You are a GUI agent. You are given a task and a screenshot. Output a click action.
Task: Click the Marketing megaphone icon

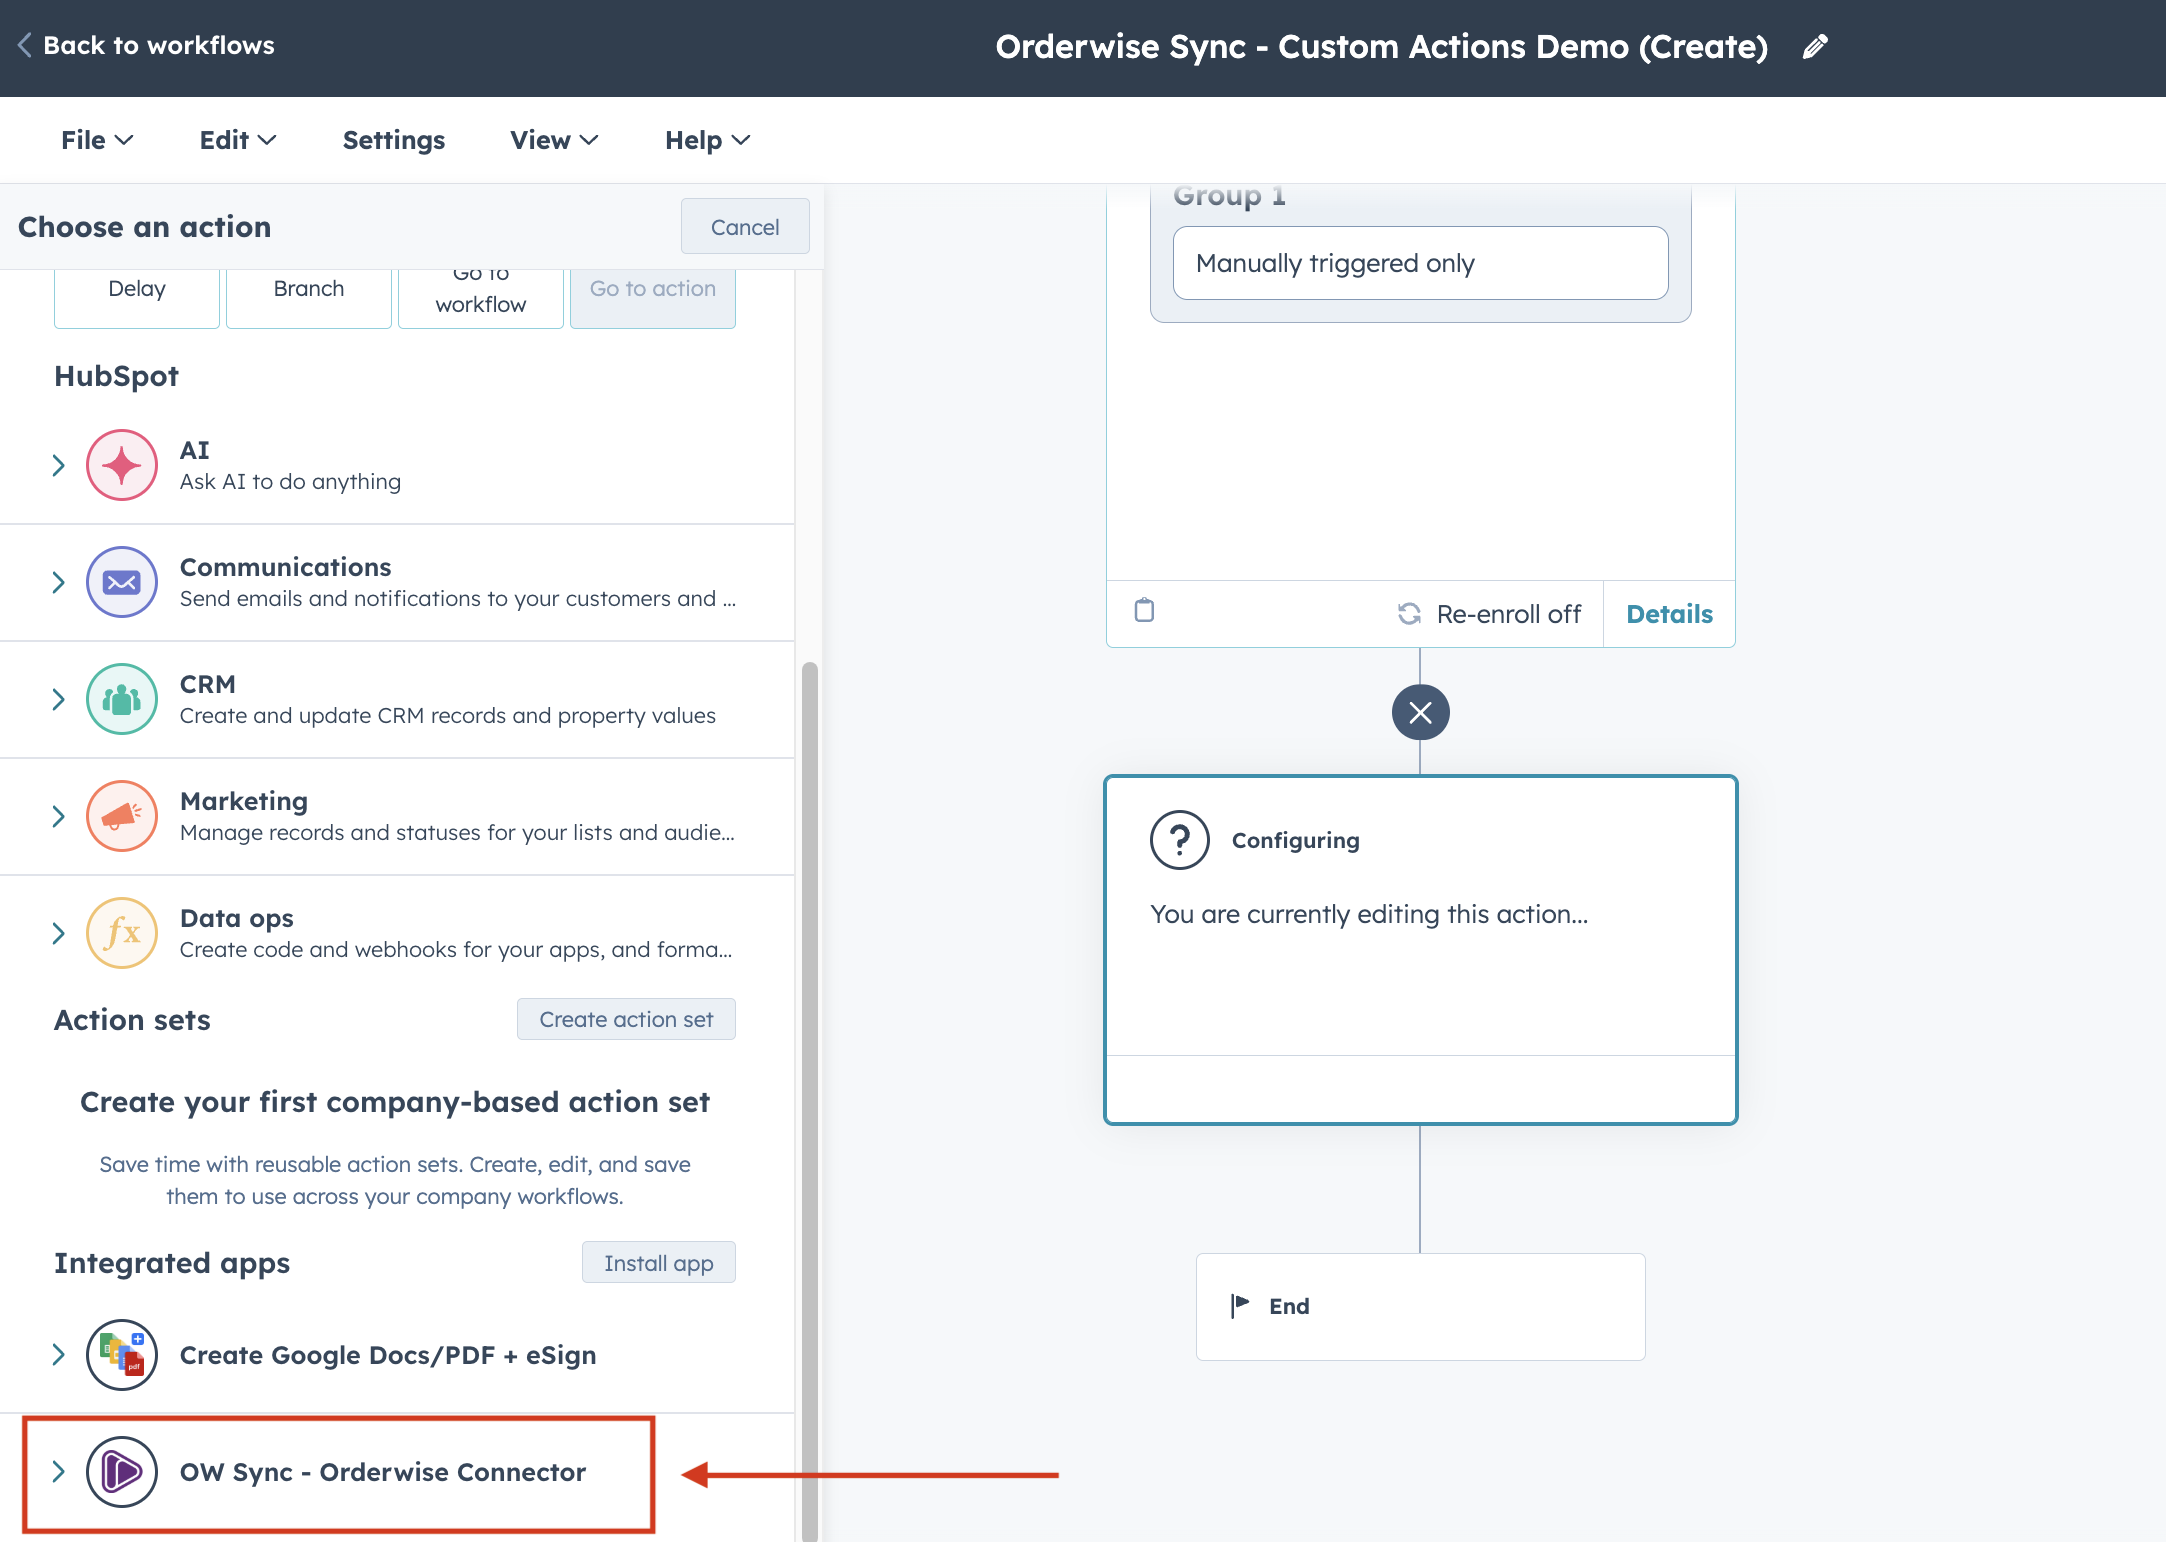122,816
